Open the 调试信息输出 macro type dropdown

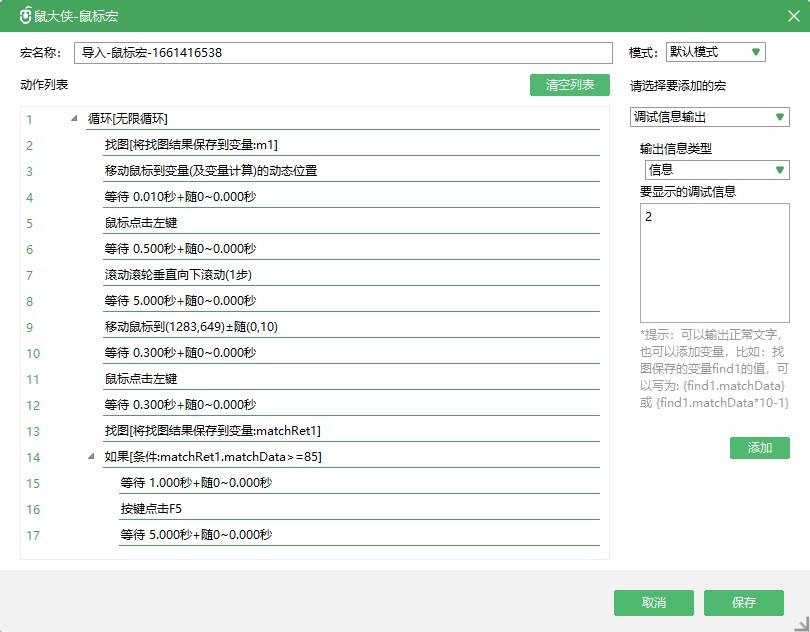tap(709, 117)
